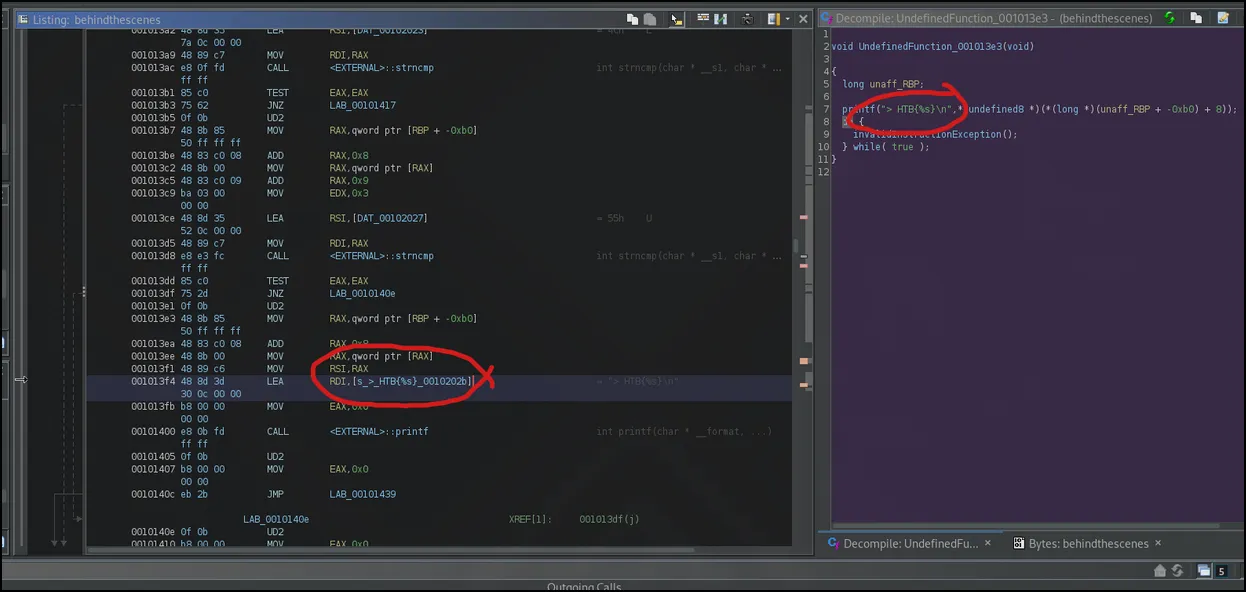Toggle mouse hover mode cursor icon

tap(677, 19)
